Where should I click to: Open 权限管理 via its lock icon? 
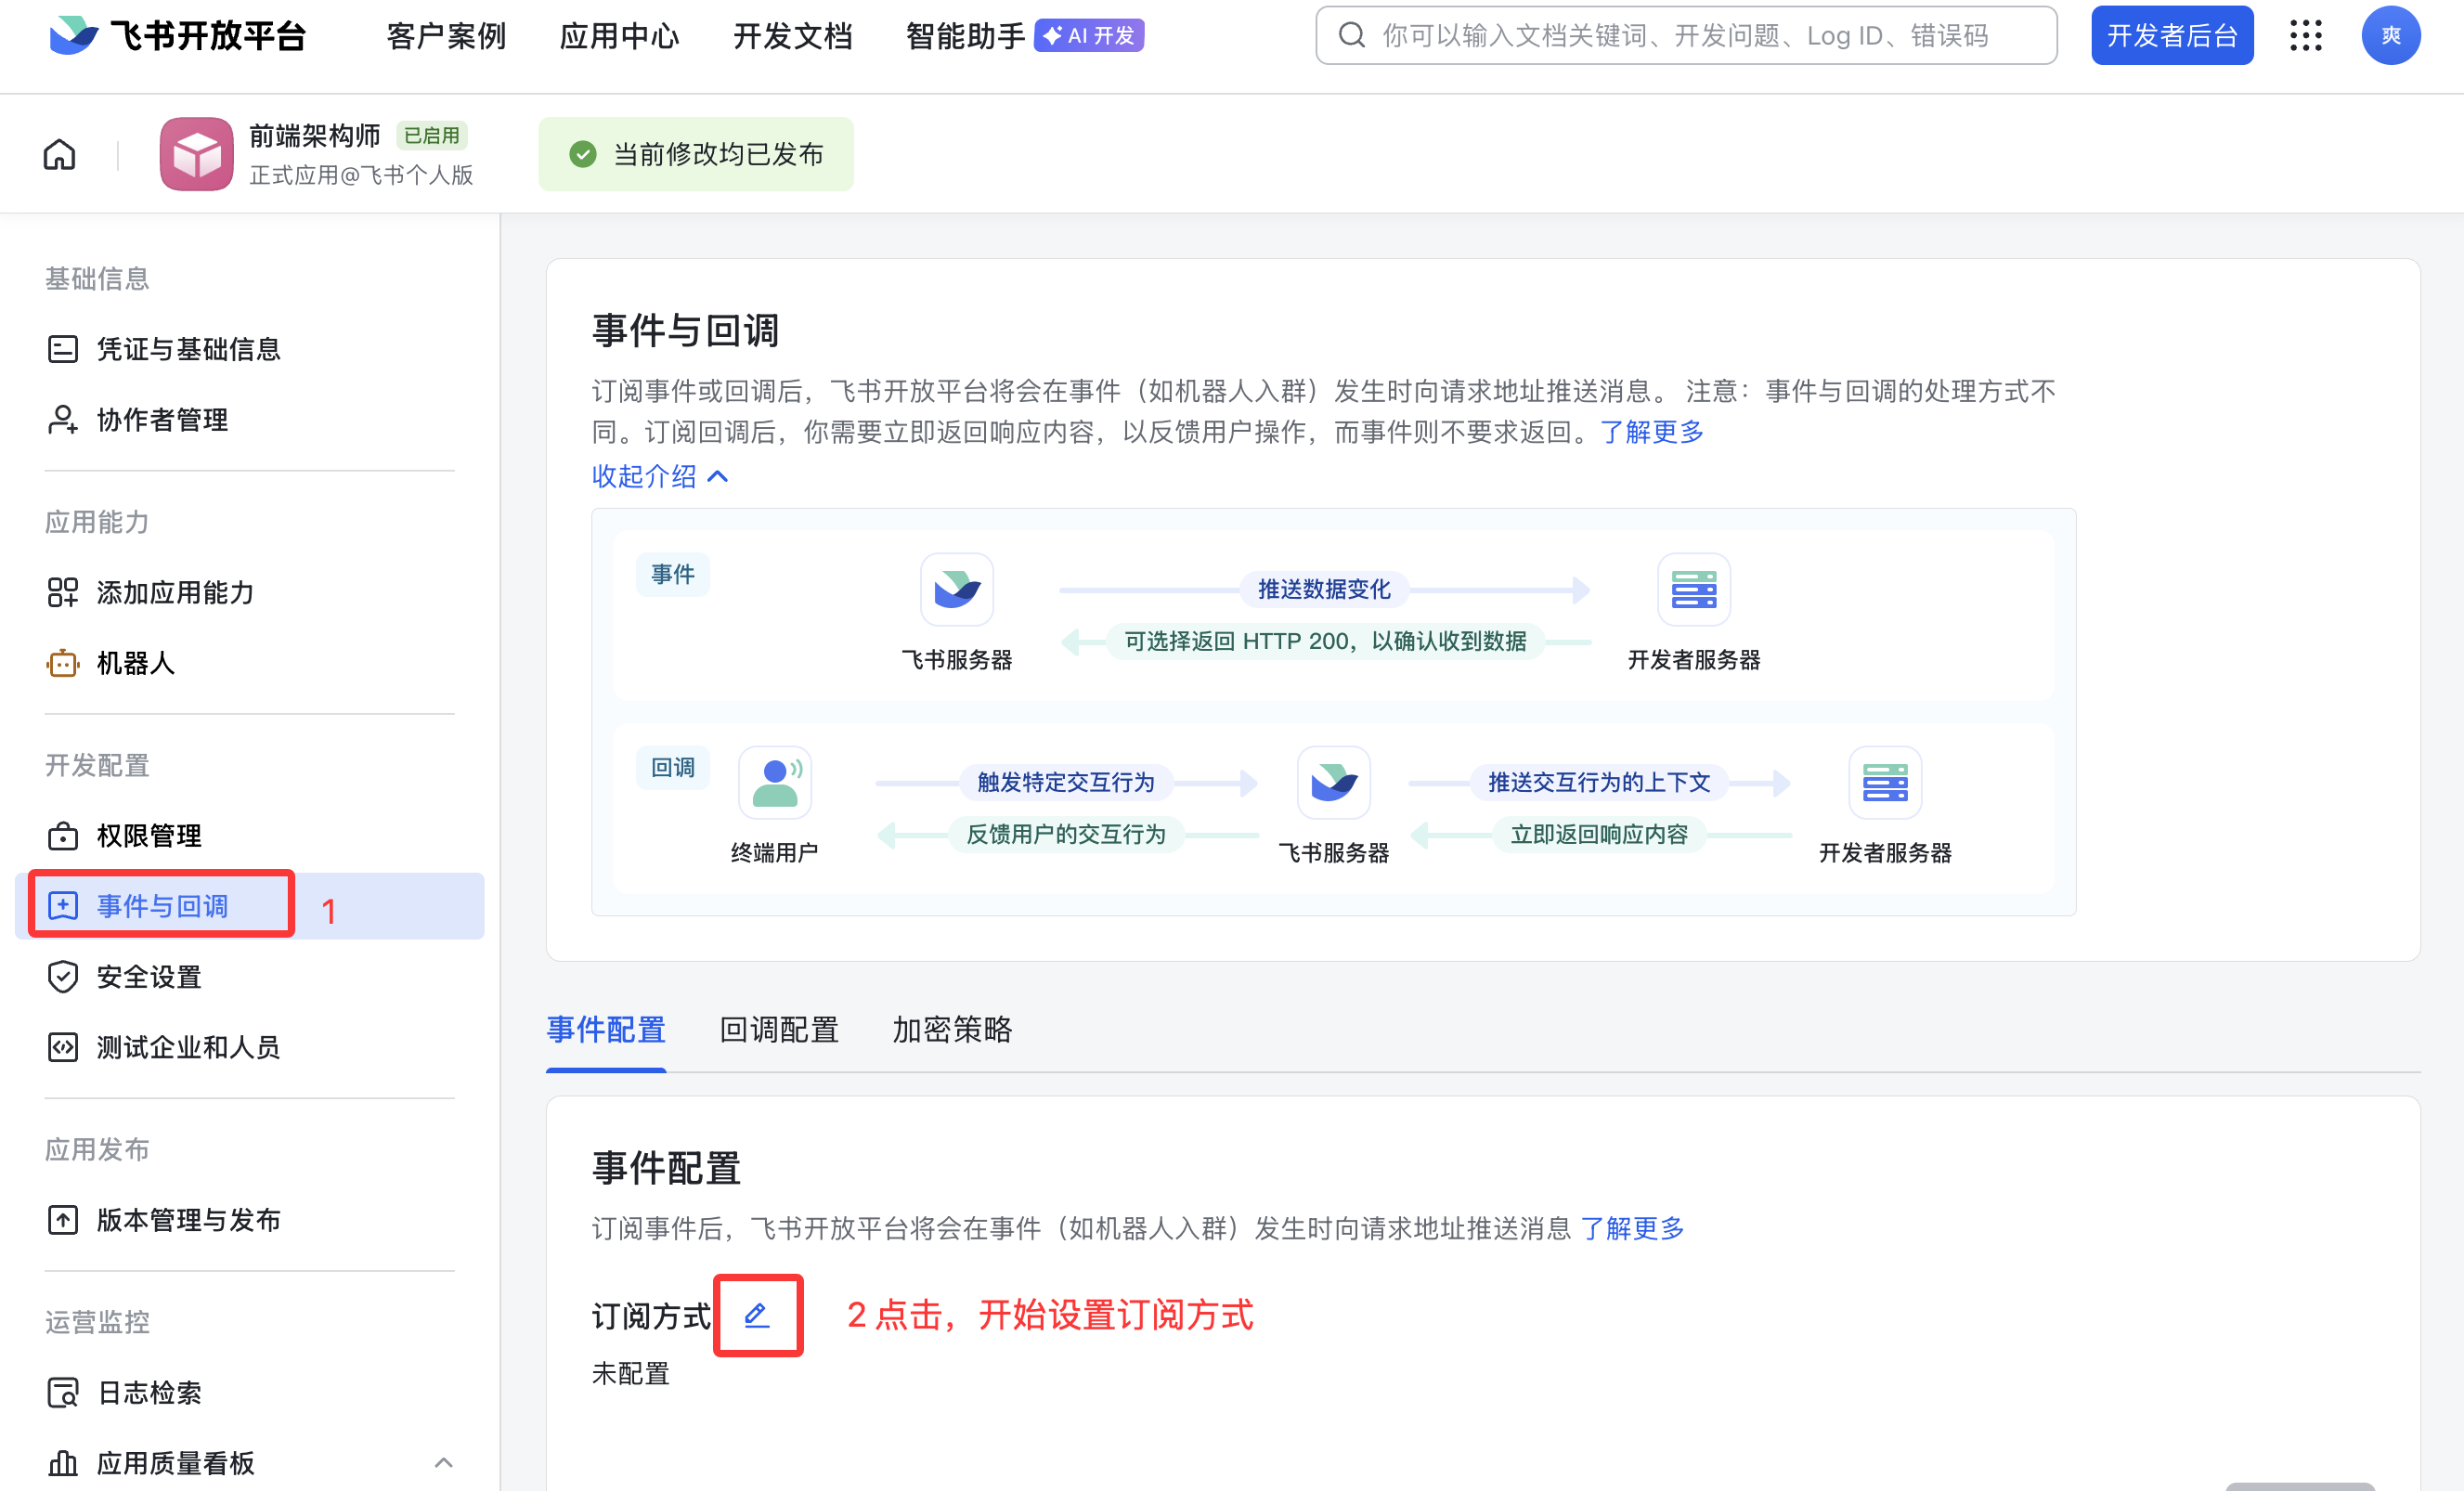pos(62,836)
